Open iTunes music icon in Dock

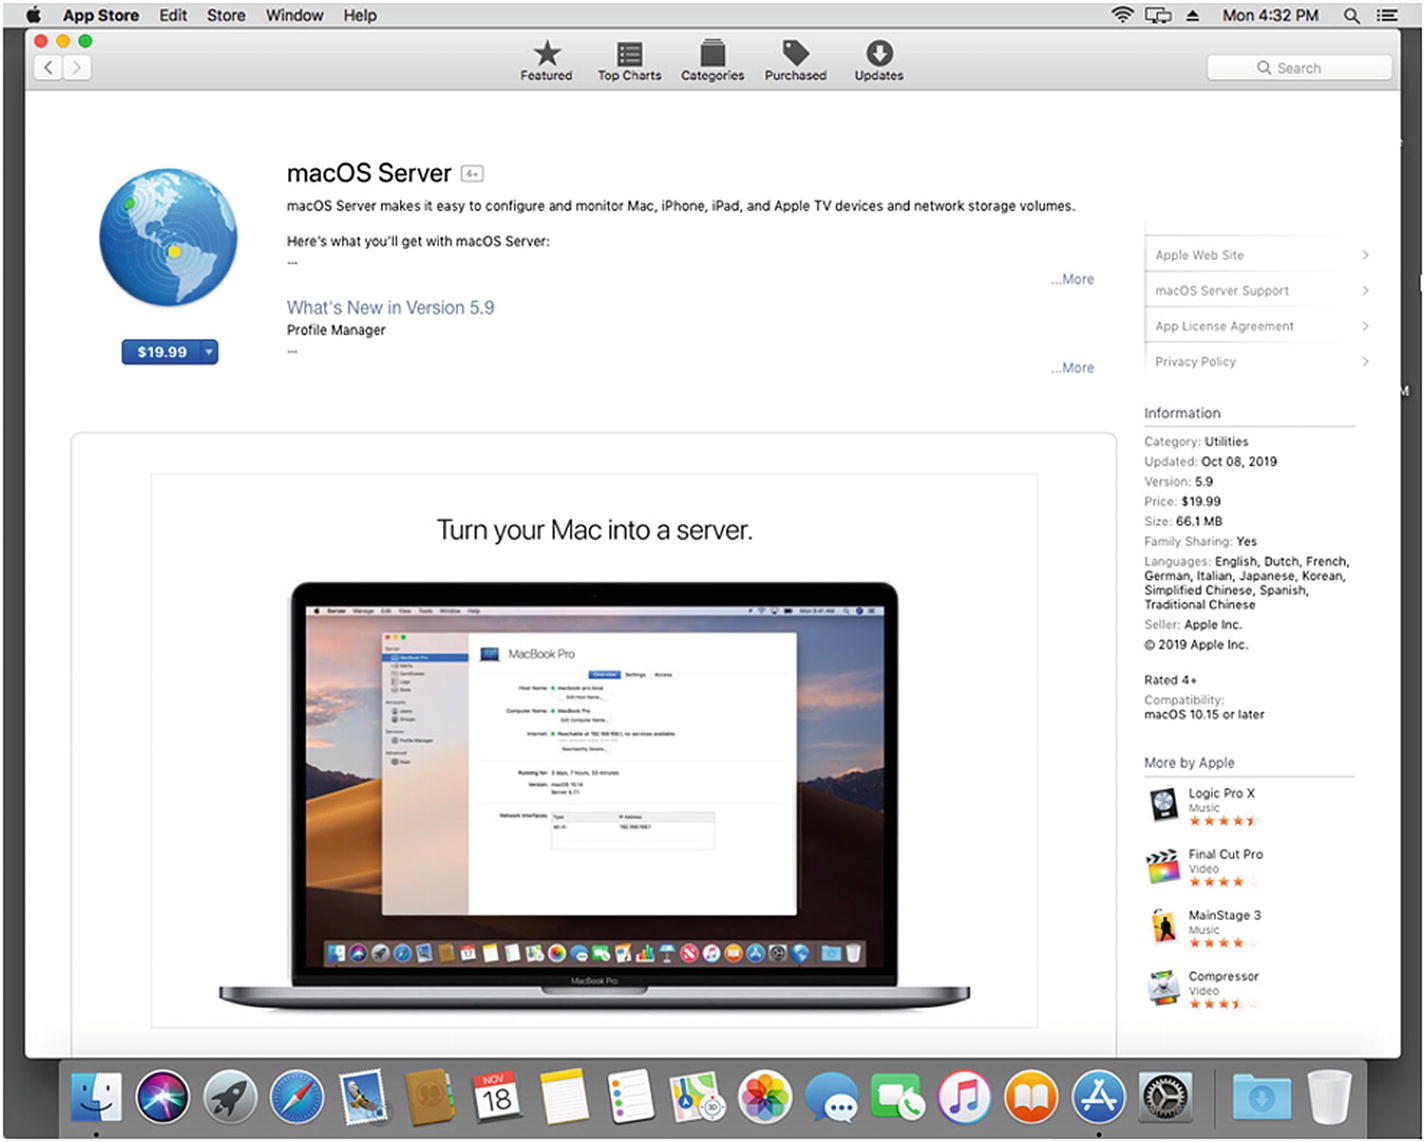(965, 1098)
